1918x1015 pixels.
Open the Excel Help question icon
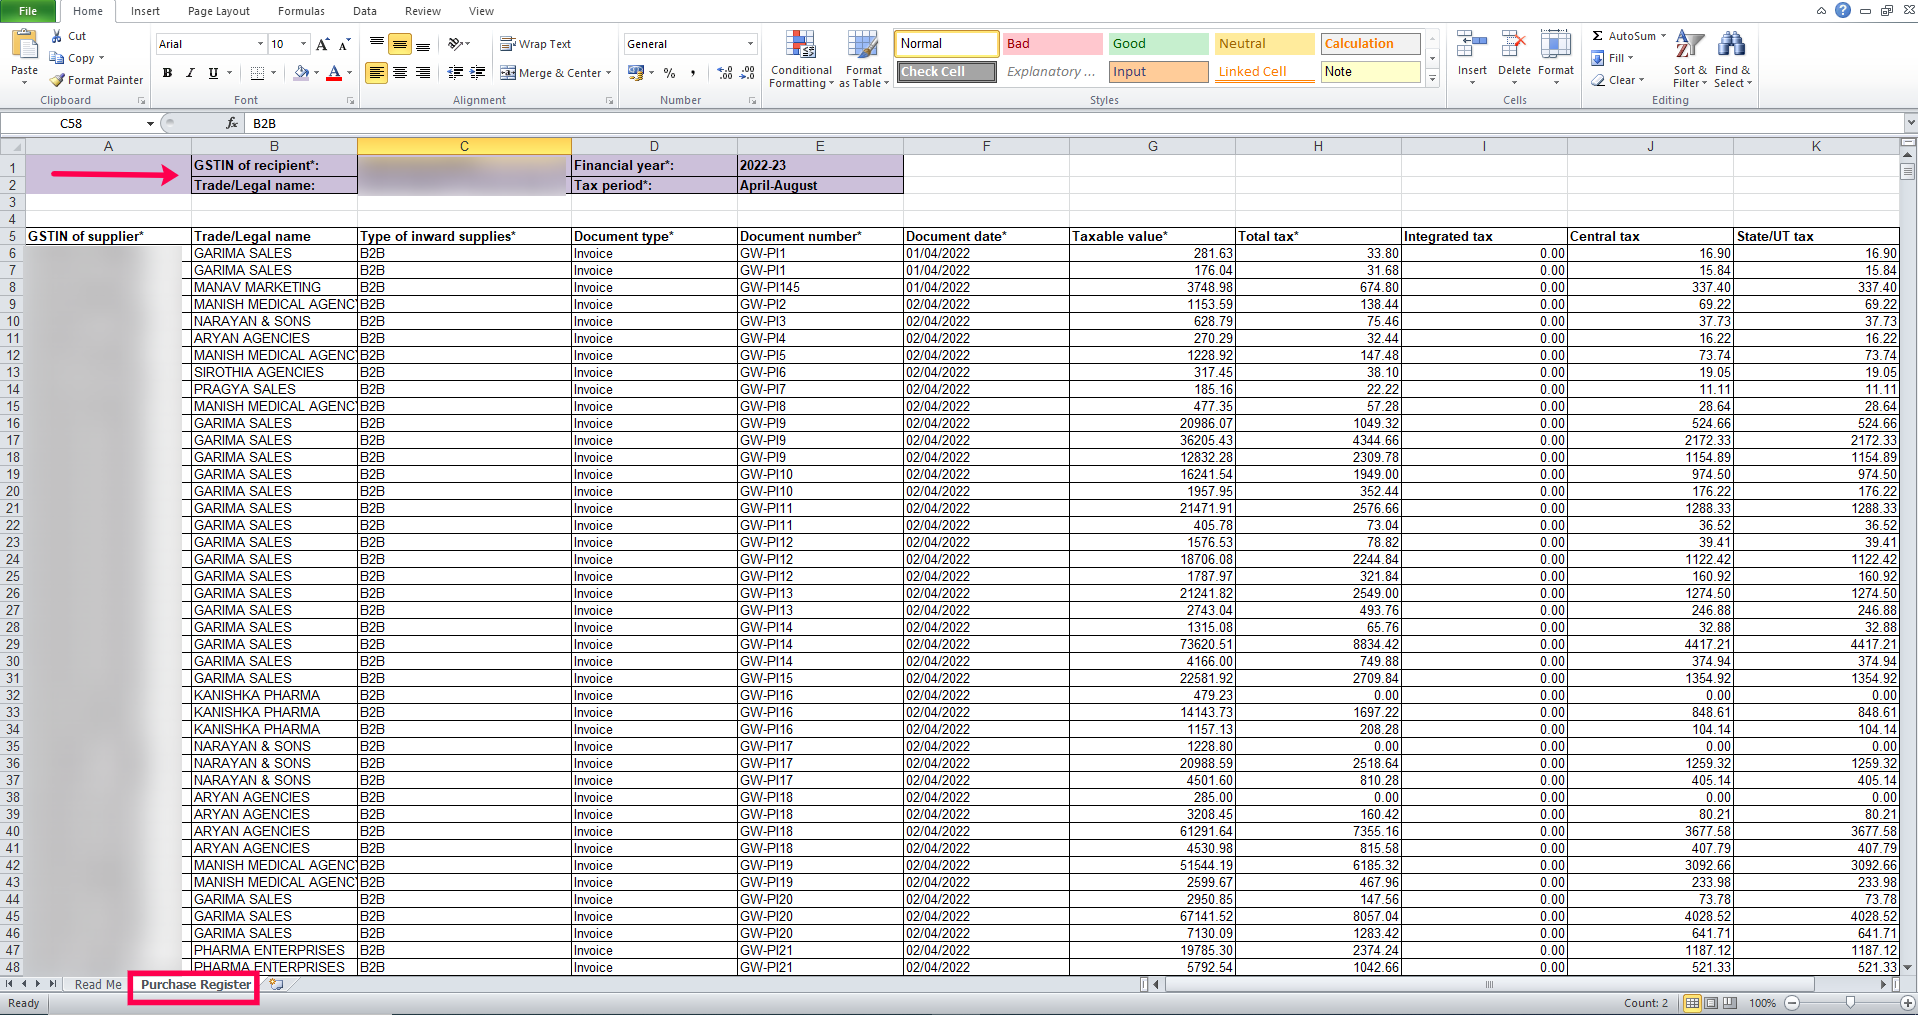1843,11
